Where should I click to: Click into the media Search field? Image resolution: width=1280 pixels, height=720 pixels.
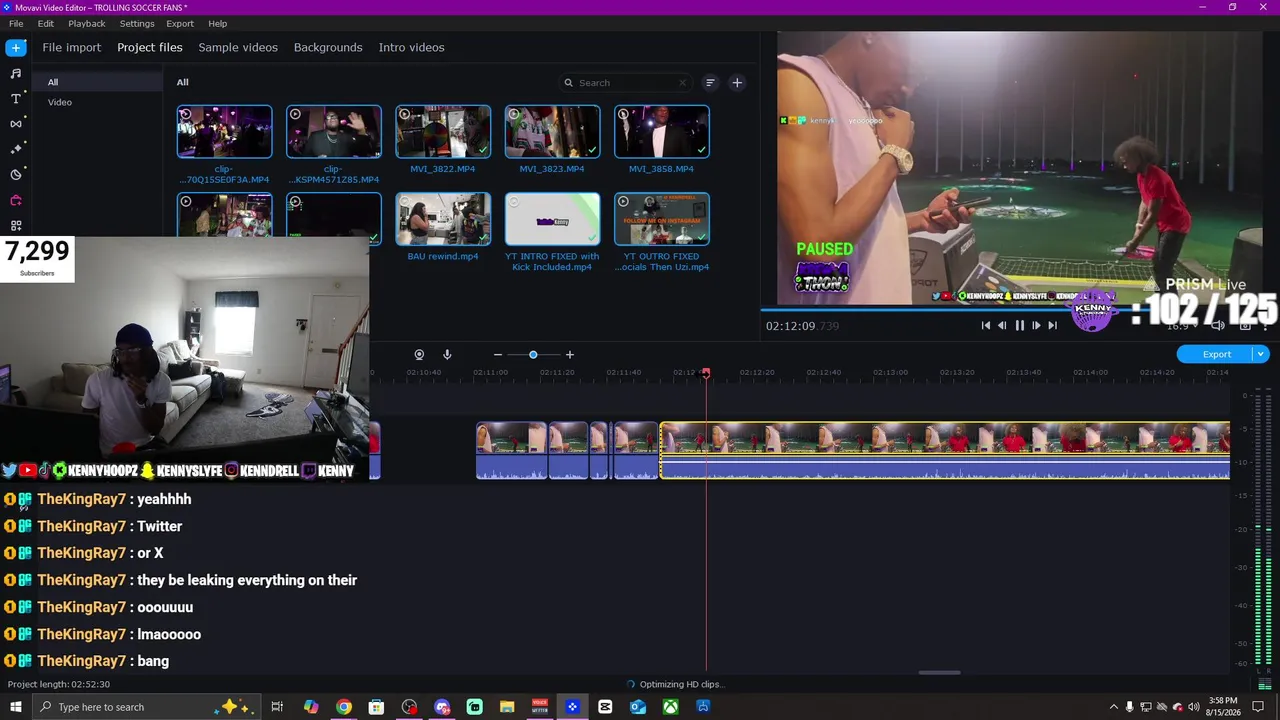tap(627, 83)
